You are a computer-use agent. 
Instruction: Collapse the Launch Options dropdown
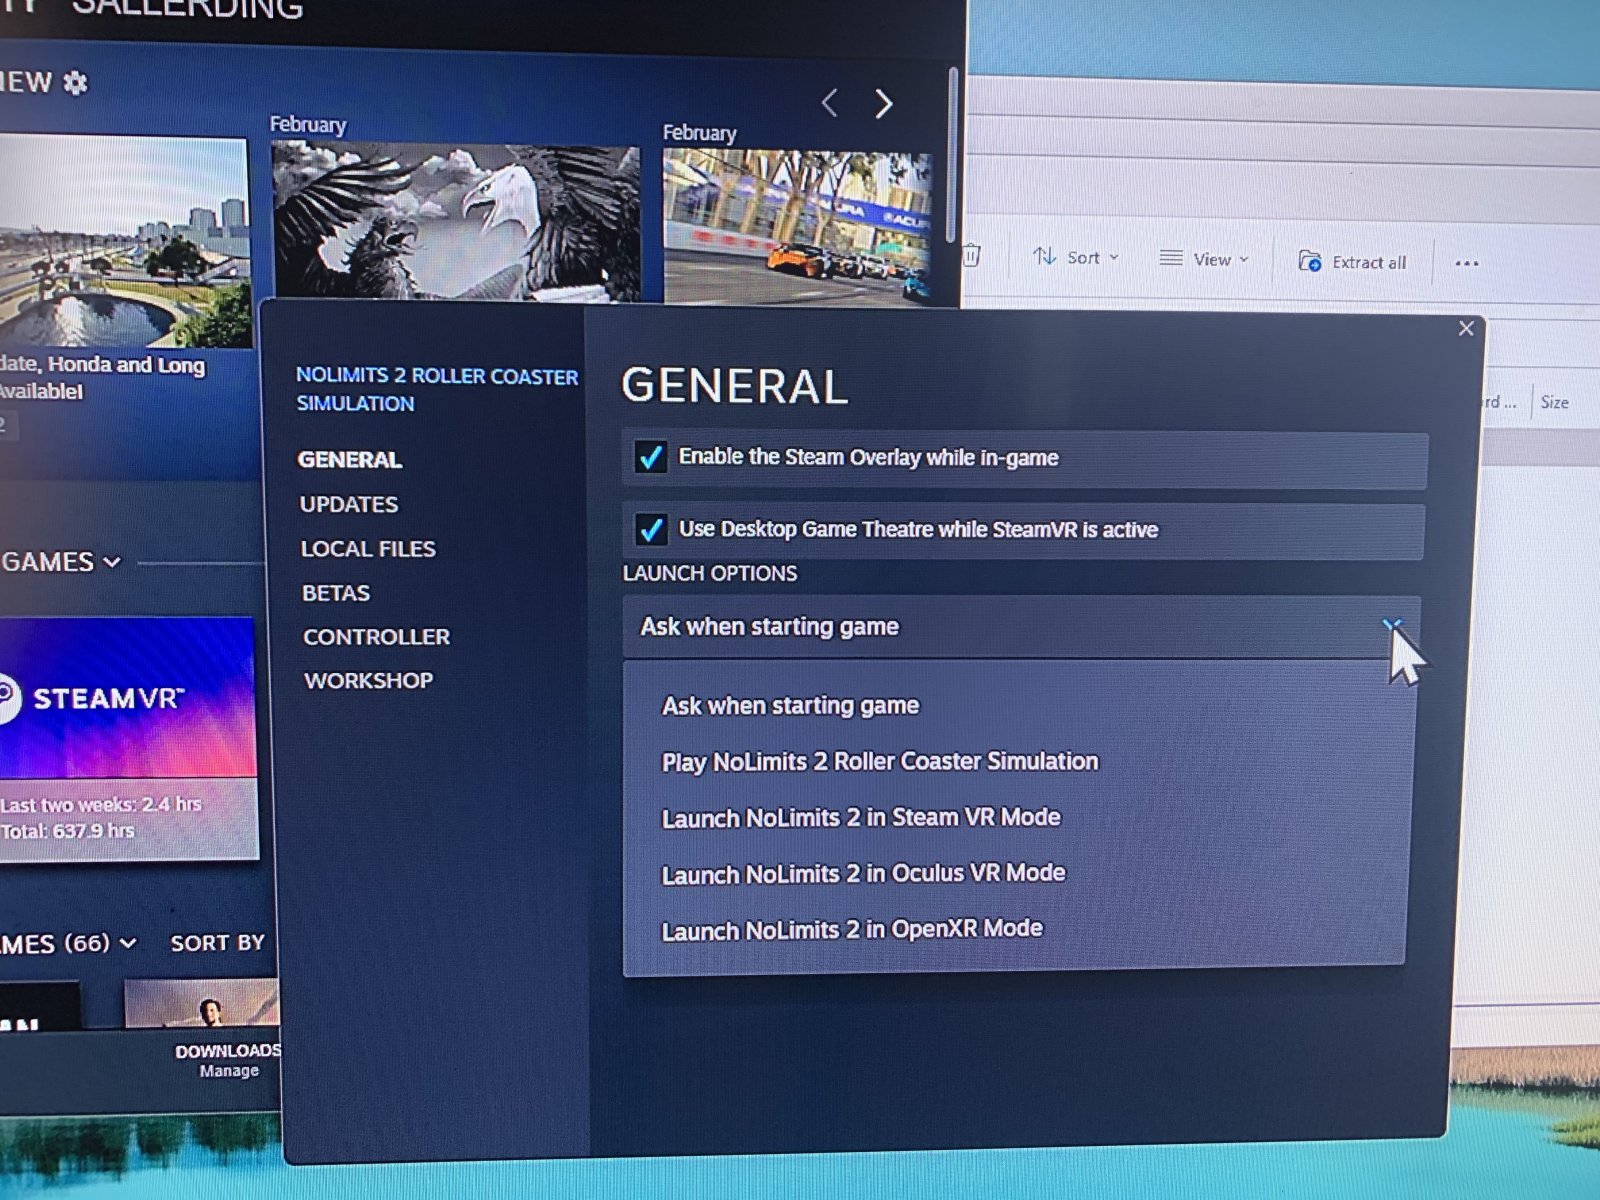[x=1393, y=627]
